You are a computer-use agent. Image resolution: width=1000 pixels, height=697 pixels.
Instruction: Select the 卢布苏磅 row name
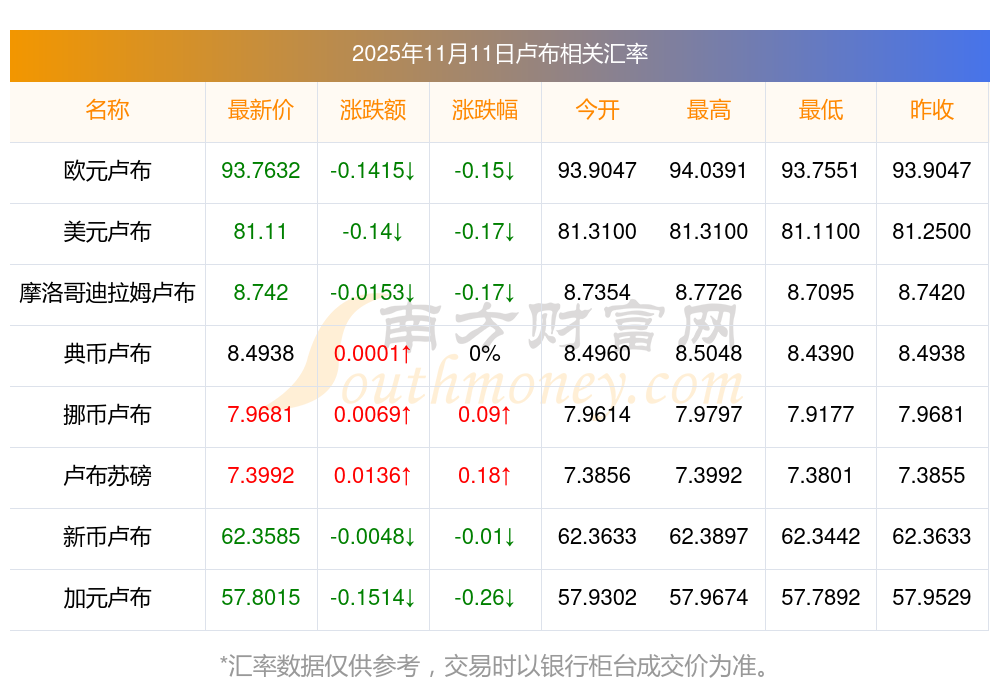click(107, 476)
